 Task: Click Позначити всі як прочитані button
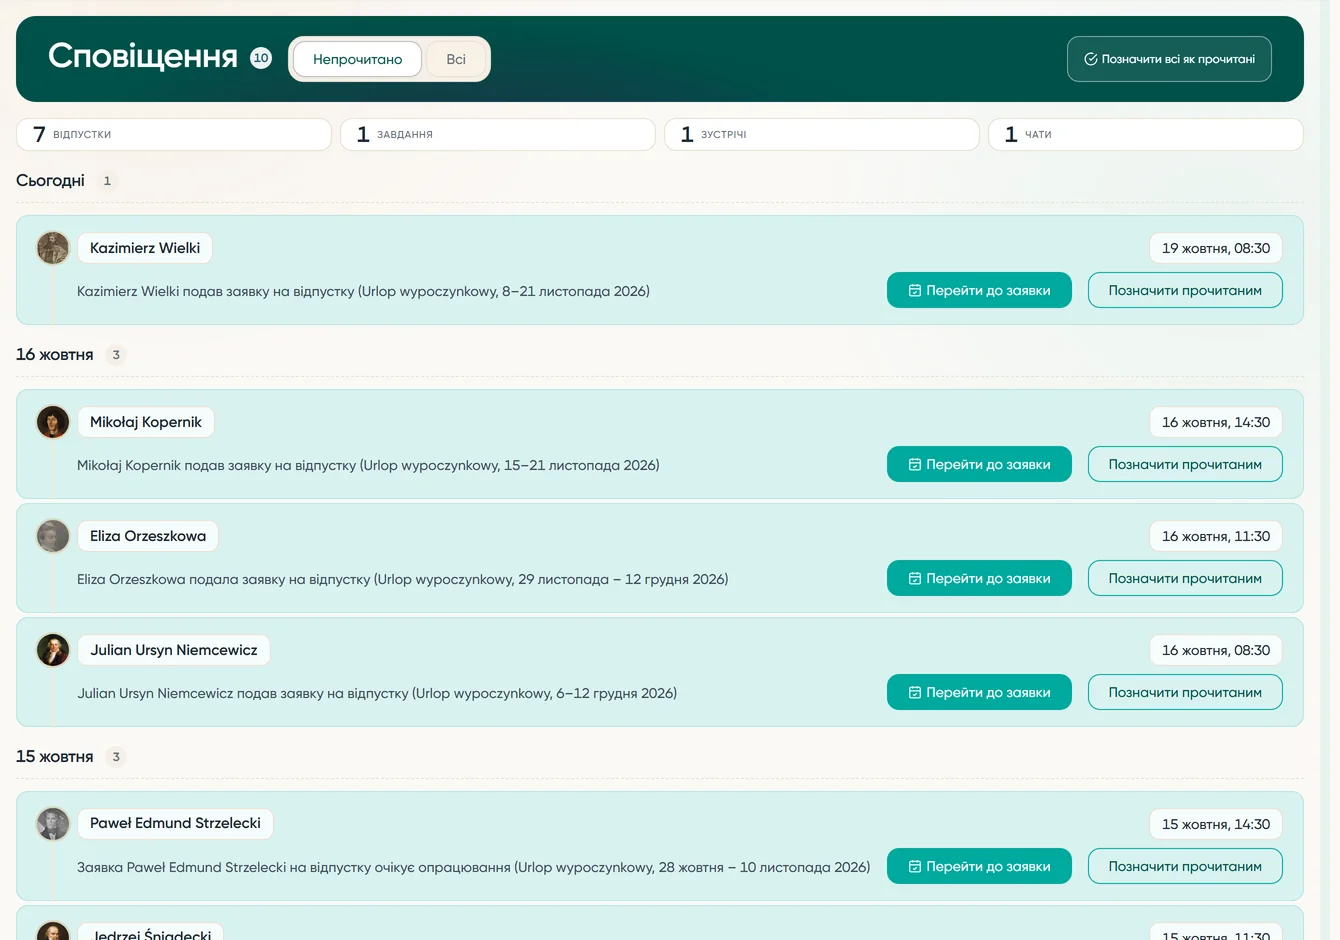point(1169,59)
